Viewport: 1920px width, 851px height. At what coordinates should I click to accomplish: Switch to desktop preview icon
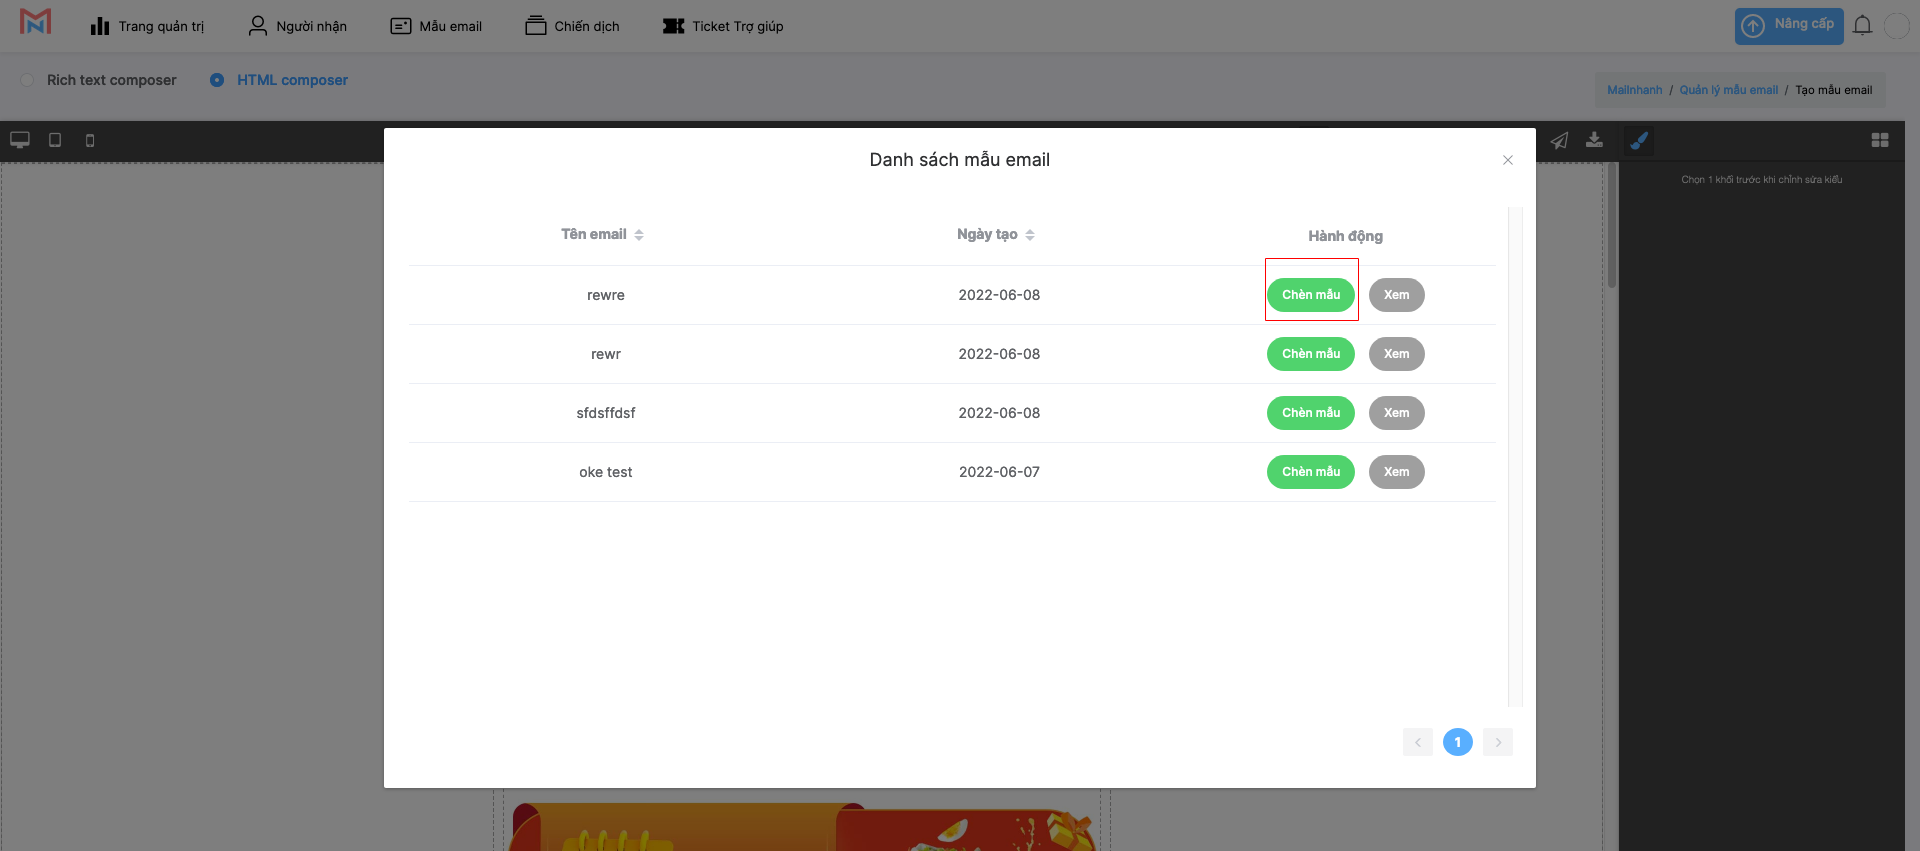click(20, 140)
